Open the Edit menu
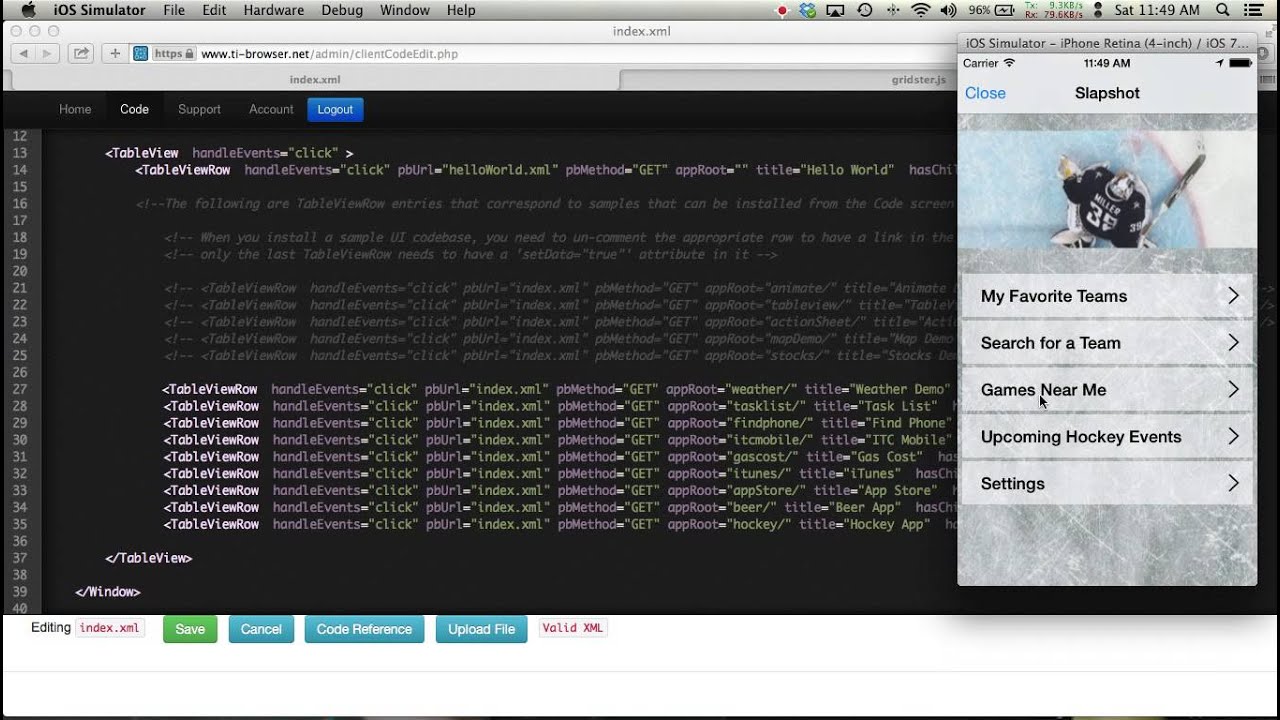 coord(214,10)
